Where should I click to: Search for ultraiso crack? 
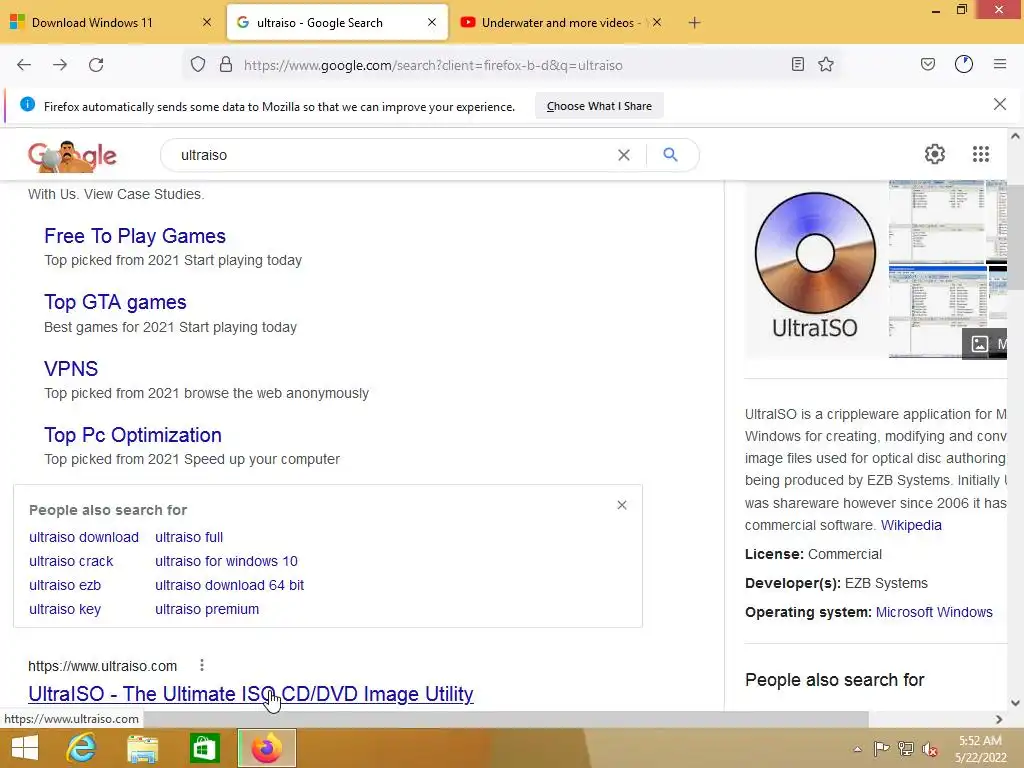[71, 562]
